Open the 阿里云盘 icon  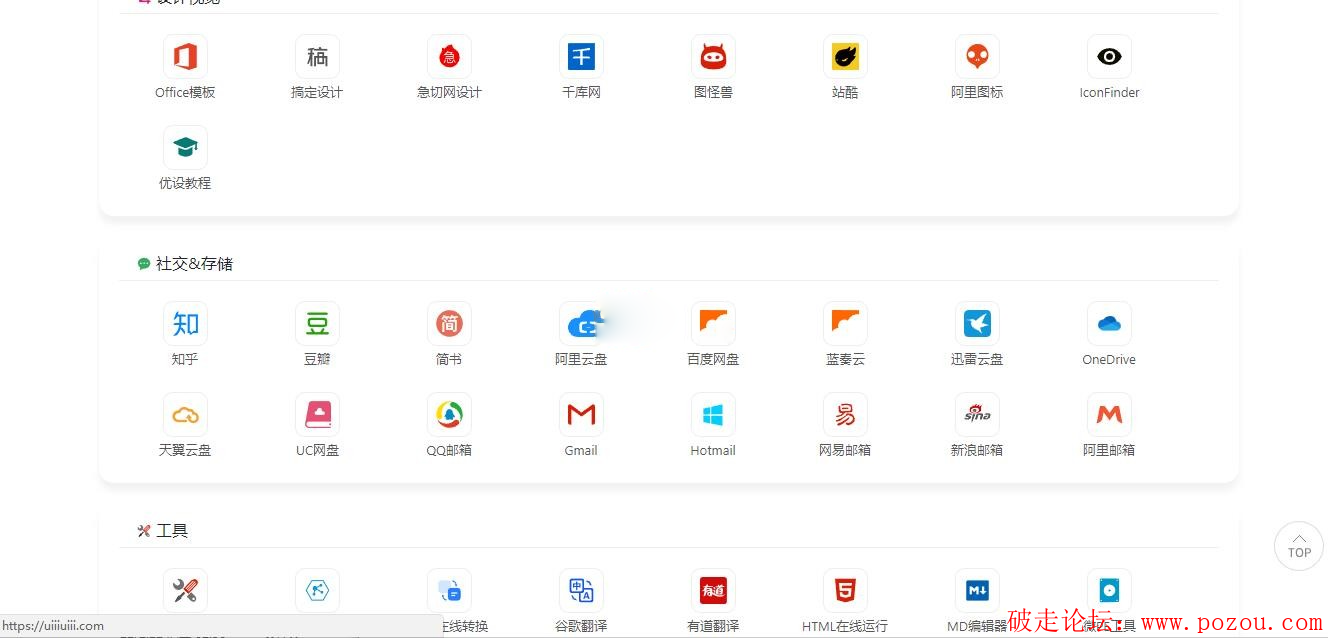coord(581,324)
